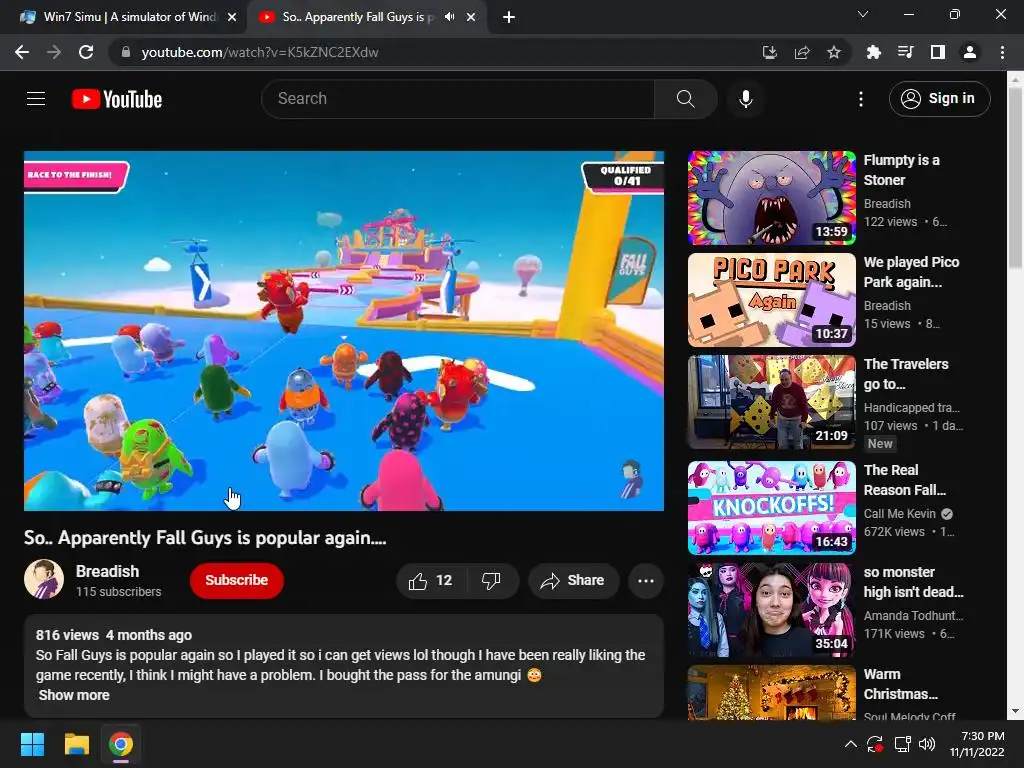The width and height of the screenshot is (1024, 768).
Task: Start voice search with microphone icon
Action: [x=746, y=99]
